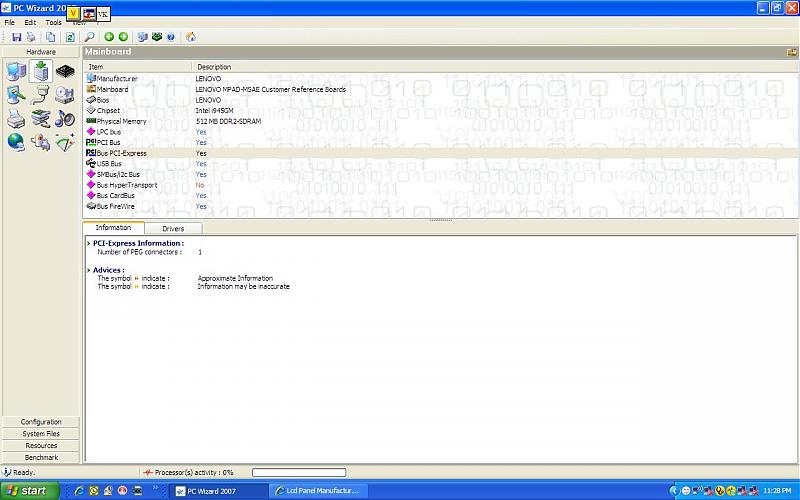Viewport: 800px width, 500px height.
Task: Open the Printer hardware category icon
Action: (x=16, y=118)
